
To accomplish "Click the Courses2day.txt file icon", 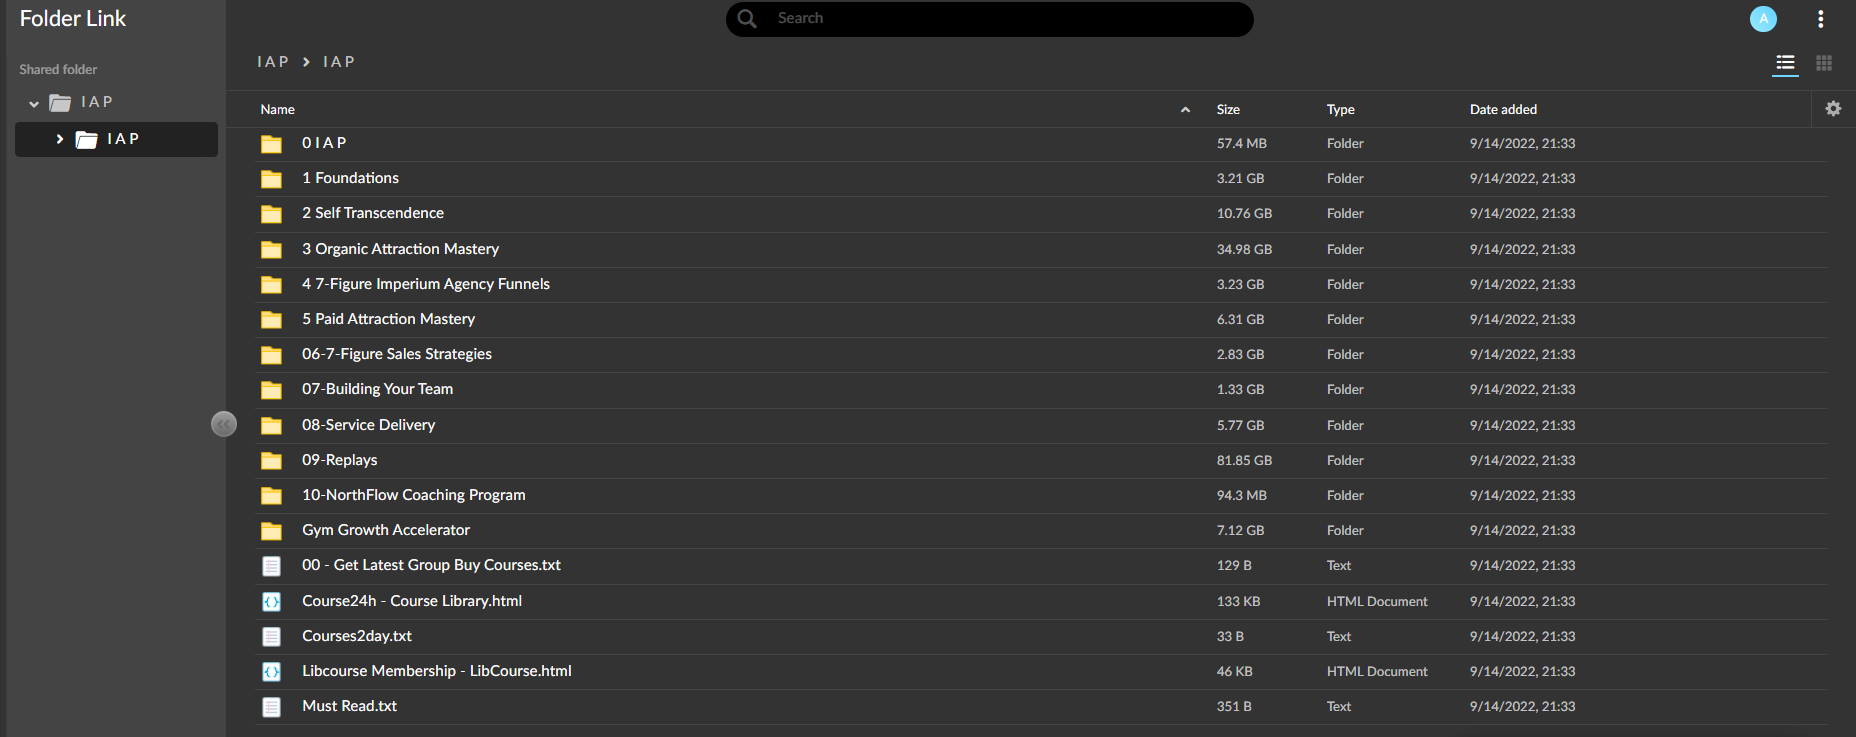I will click(x=271, y=636).
